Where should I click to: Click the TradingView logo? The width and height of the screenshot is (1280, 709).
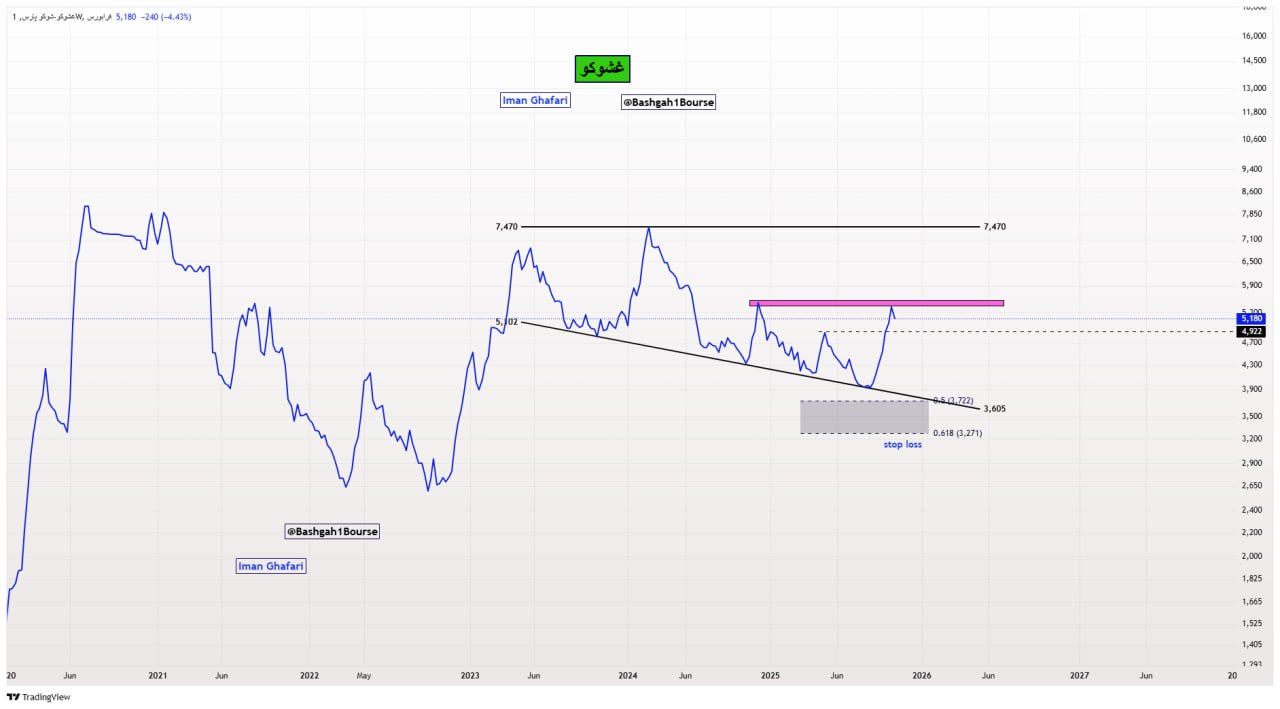pos(39,697)
